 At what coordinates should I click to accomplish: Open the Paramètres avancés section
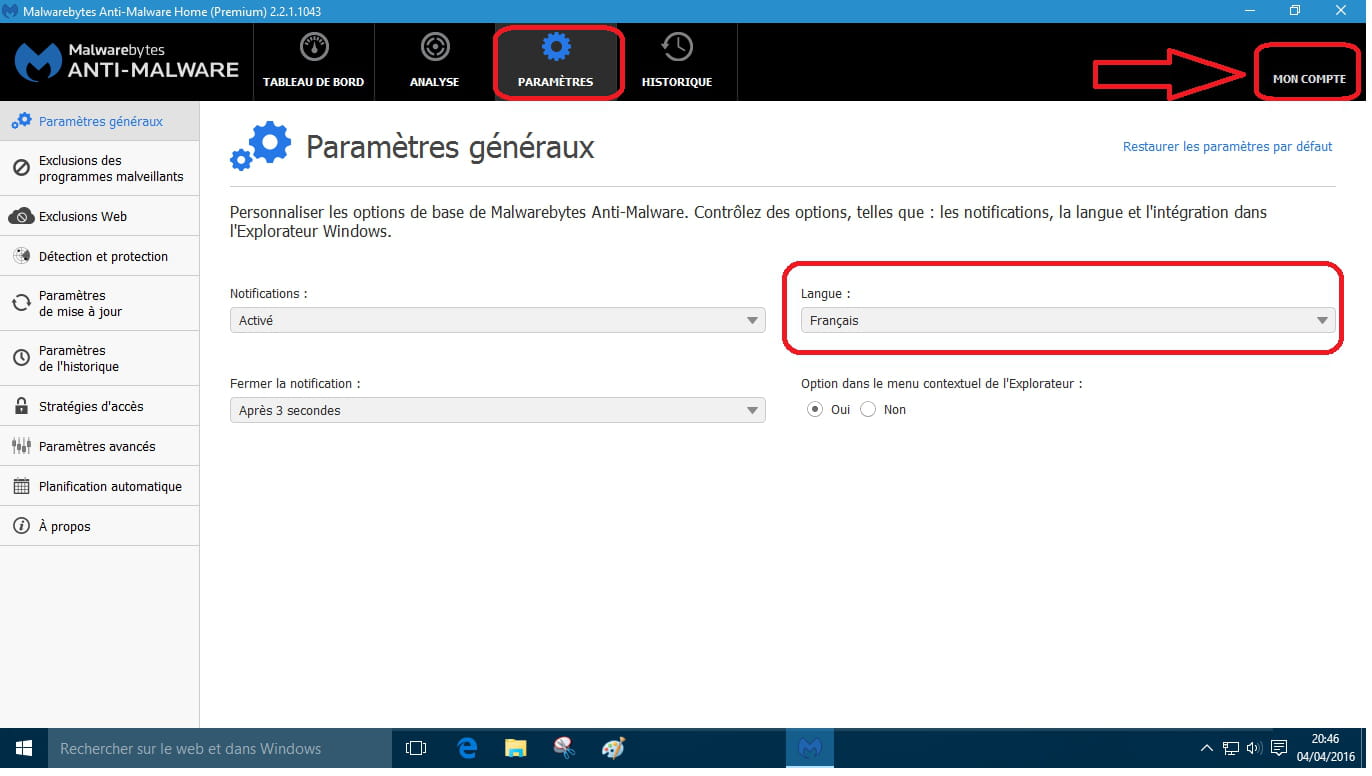[100, 447]
